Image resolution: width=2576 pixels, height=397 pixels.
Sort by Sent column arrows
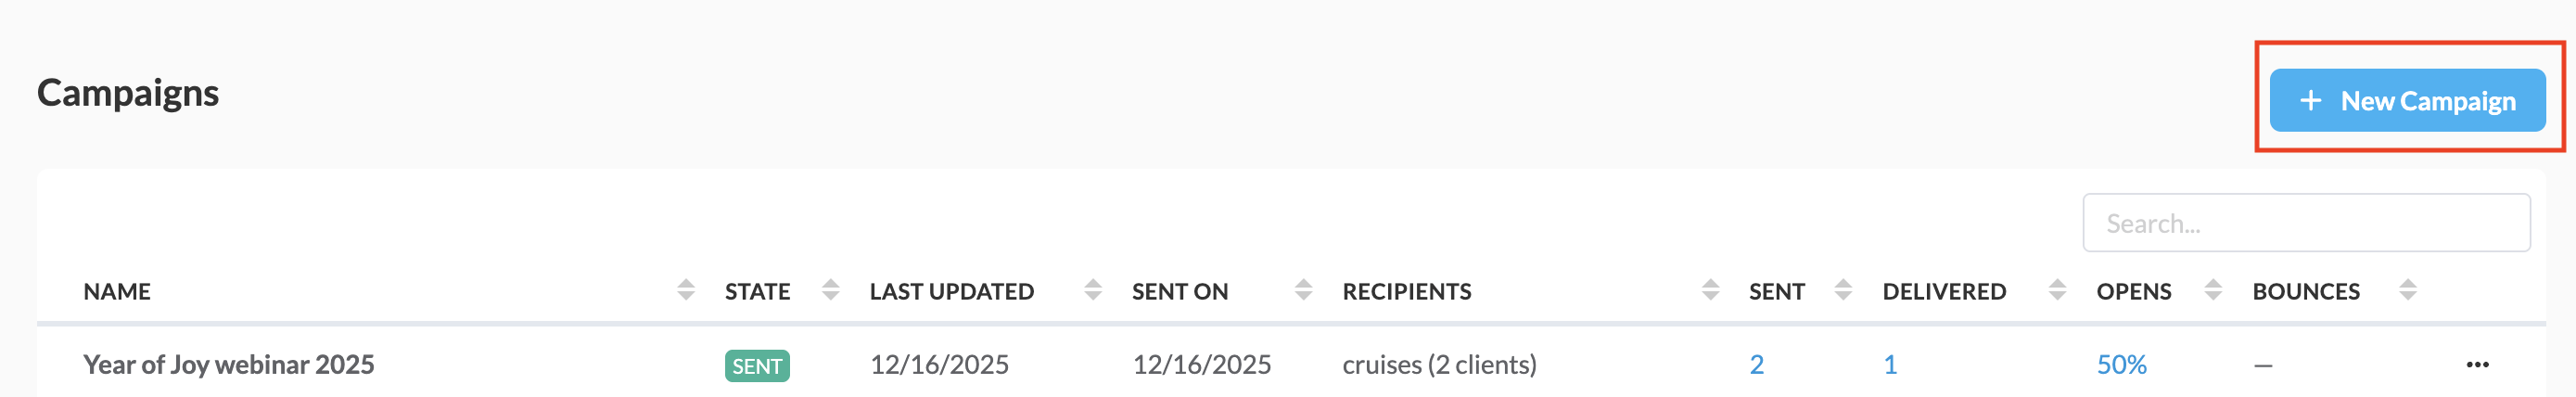pos(1843,290)
